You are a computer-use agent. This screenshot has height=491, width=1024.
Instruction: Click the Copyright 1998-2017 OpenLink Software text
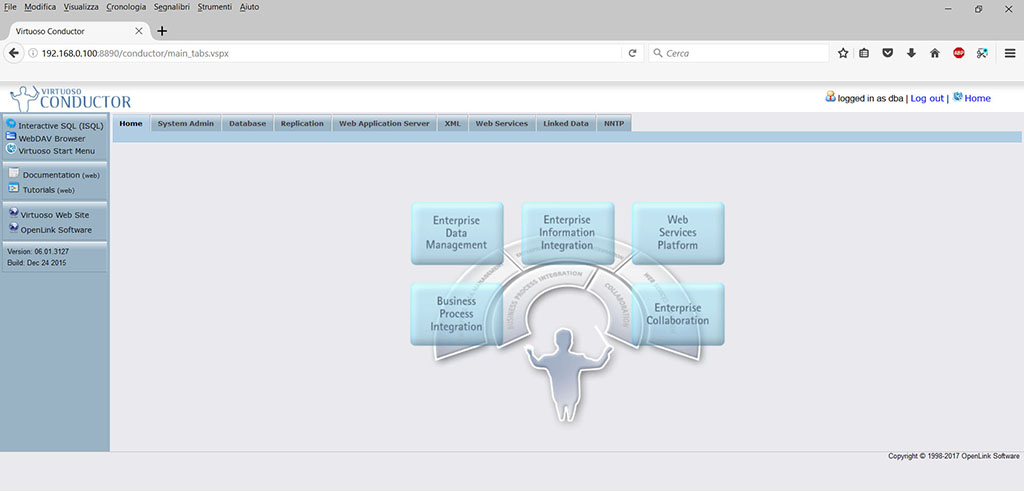tap(953, 456)
